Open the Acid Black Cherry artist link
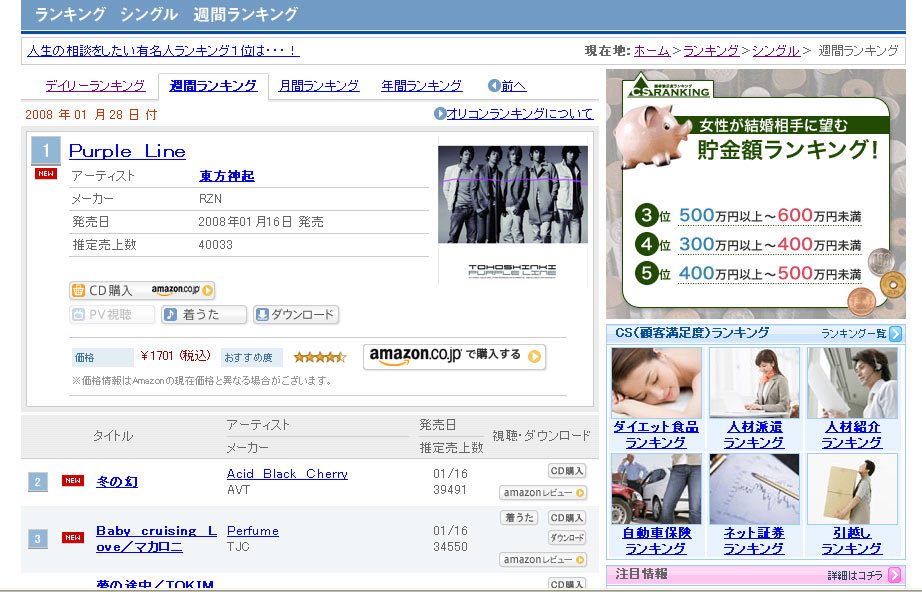This screenshot has height=592, width=922. [x=287, y=474]
